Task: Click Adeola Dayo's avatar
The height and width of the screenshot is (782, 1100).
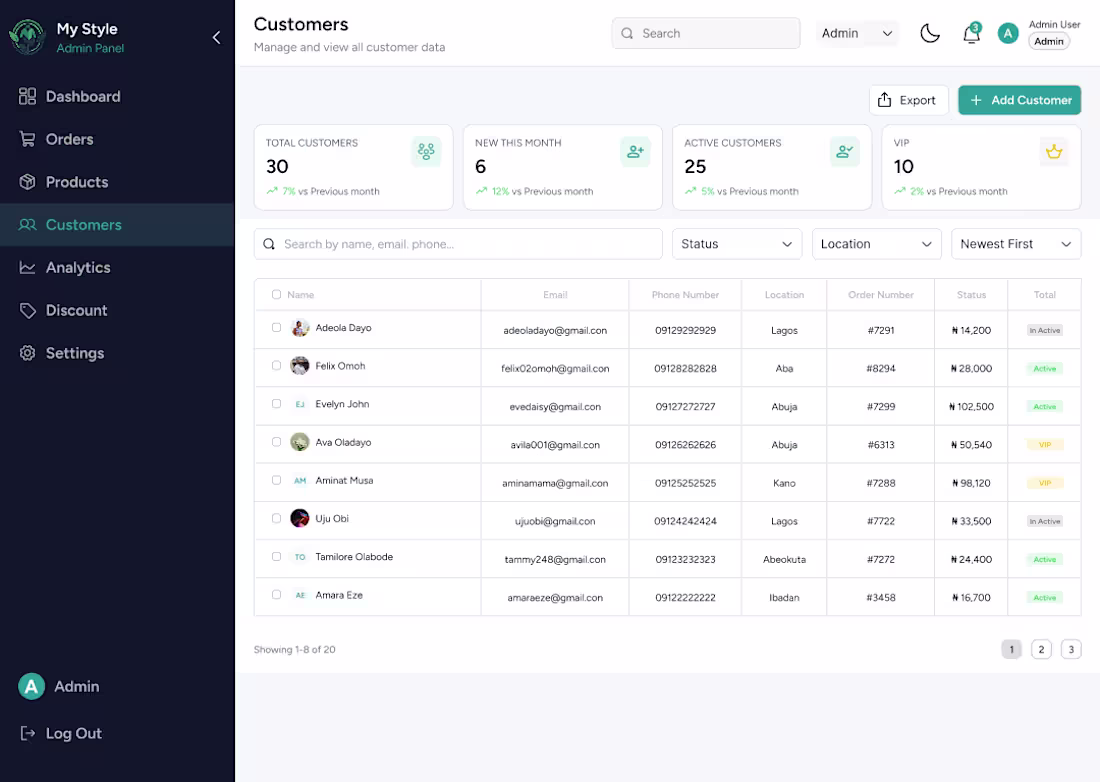Action: (x=300, y=328)
